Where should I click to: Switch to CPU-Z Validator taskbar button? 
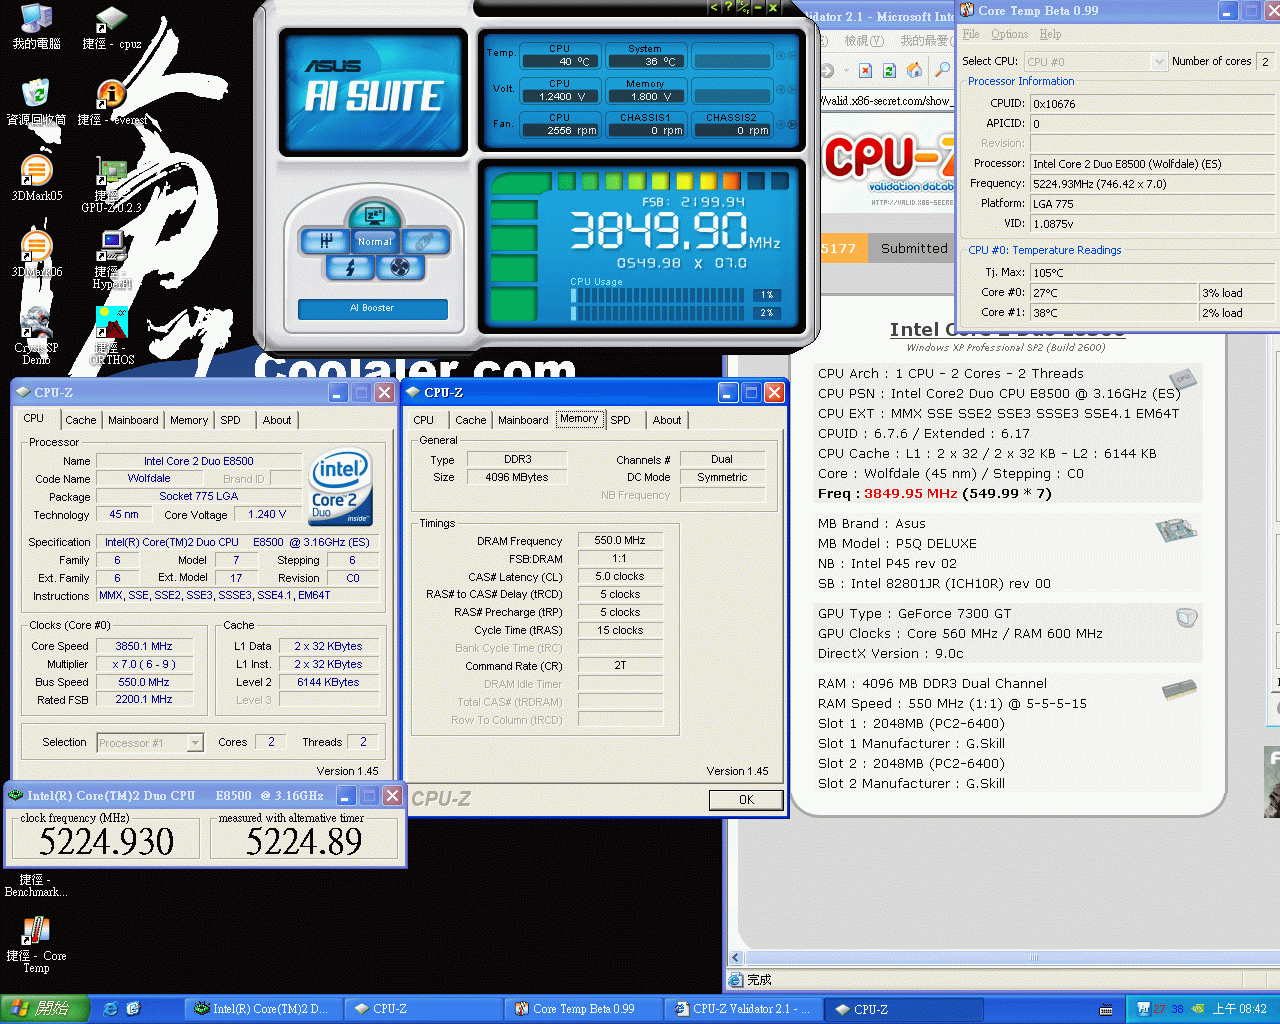744,1009
